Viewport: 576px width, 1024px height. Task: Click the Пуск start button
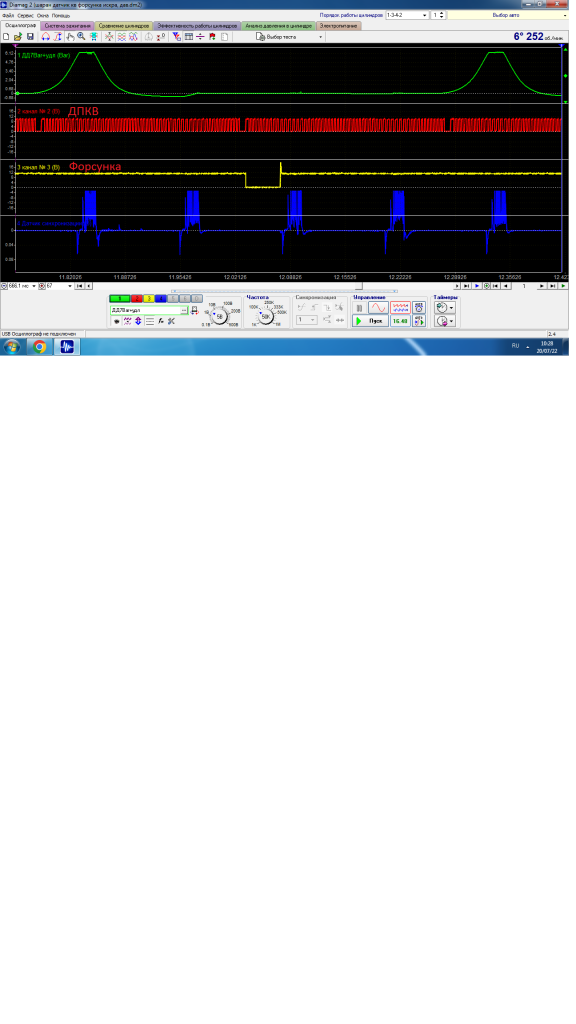[x=370, y=321]
